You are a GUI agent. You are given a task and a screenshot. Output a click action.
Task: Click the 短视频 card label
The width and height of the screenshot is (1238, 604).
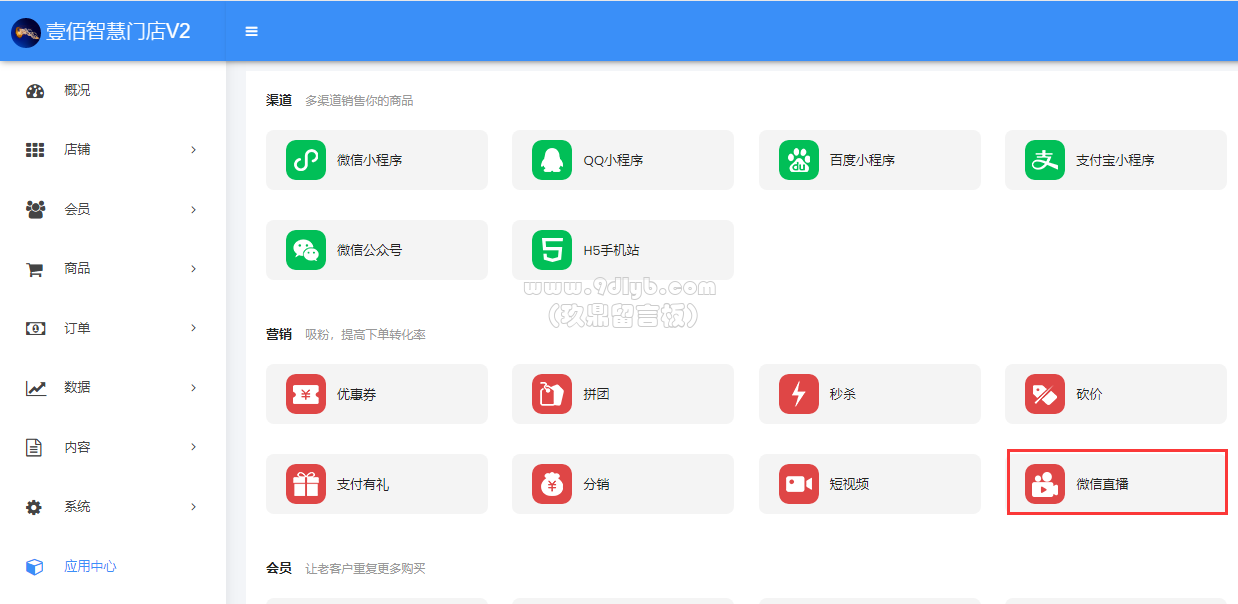pos(849,484)
